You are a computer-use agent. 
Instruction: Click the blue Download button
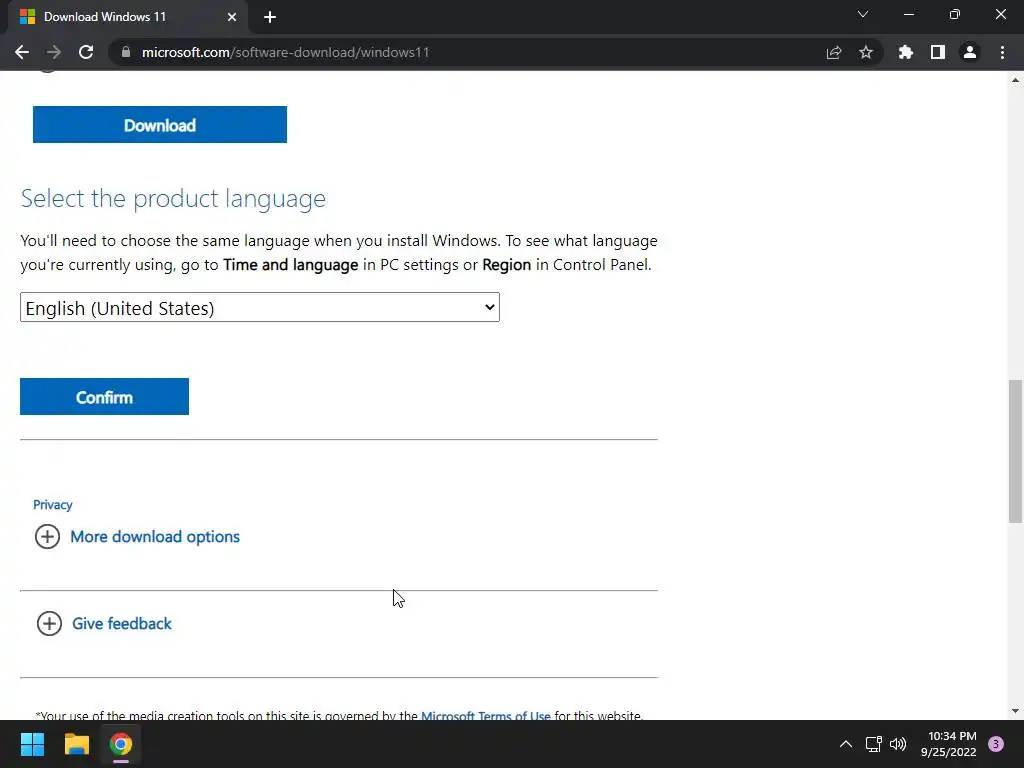point(160,125)
